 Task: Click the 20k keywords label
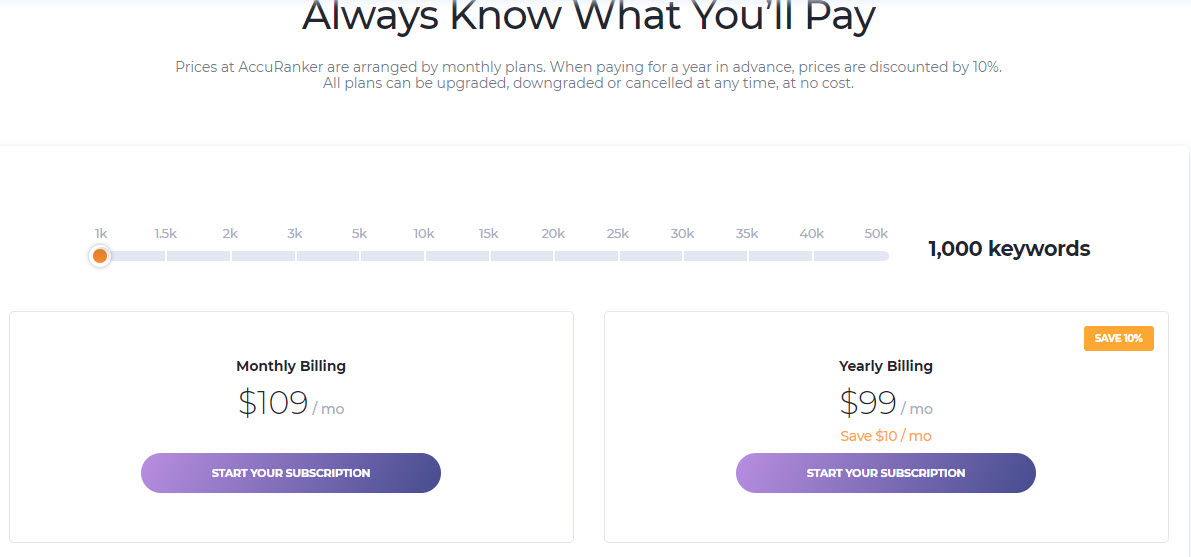(x=553, y=234)
